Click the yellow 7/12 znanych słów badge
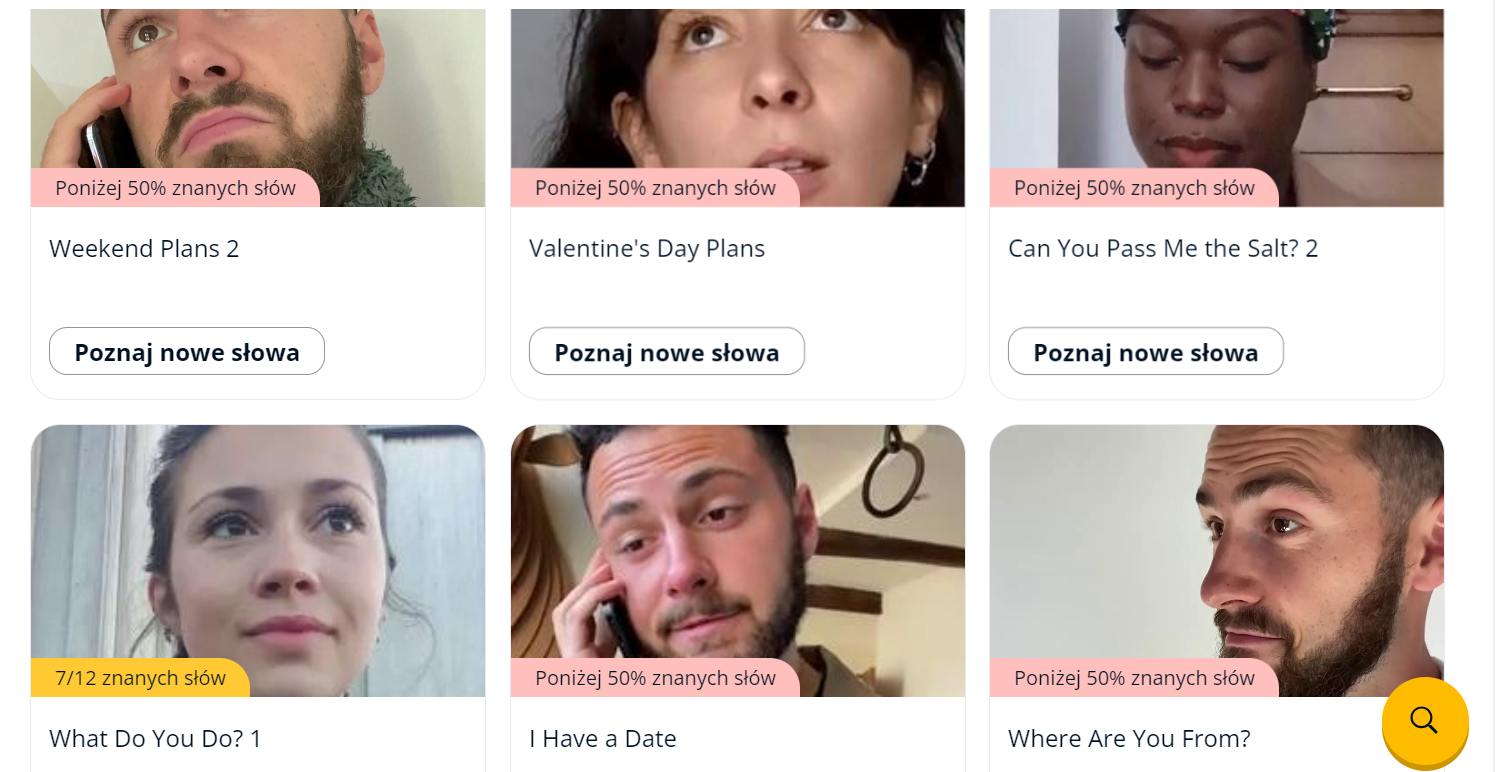The width and height of the screenshot is (1495, 772). [140, 678]
